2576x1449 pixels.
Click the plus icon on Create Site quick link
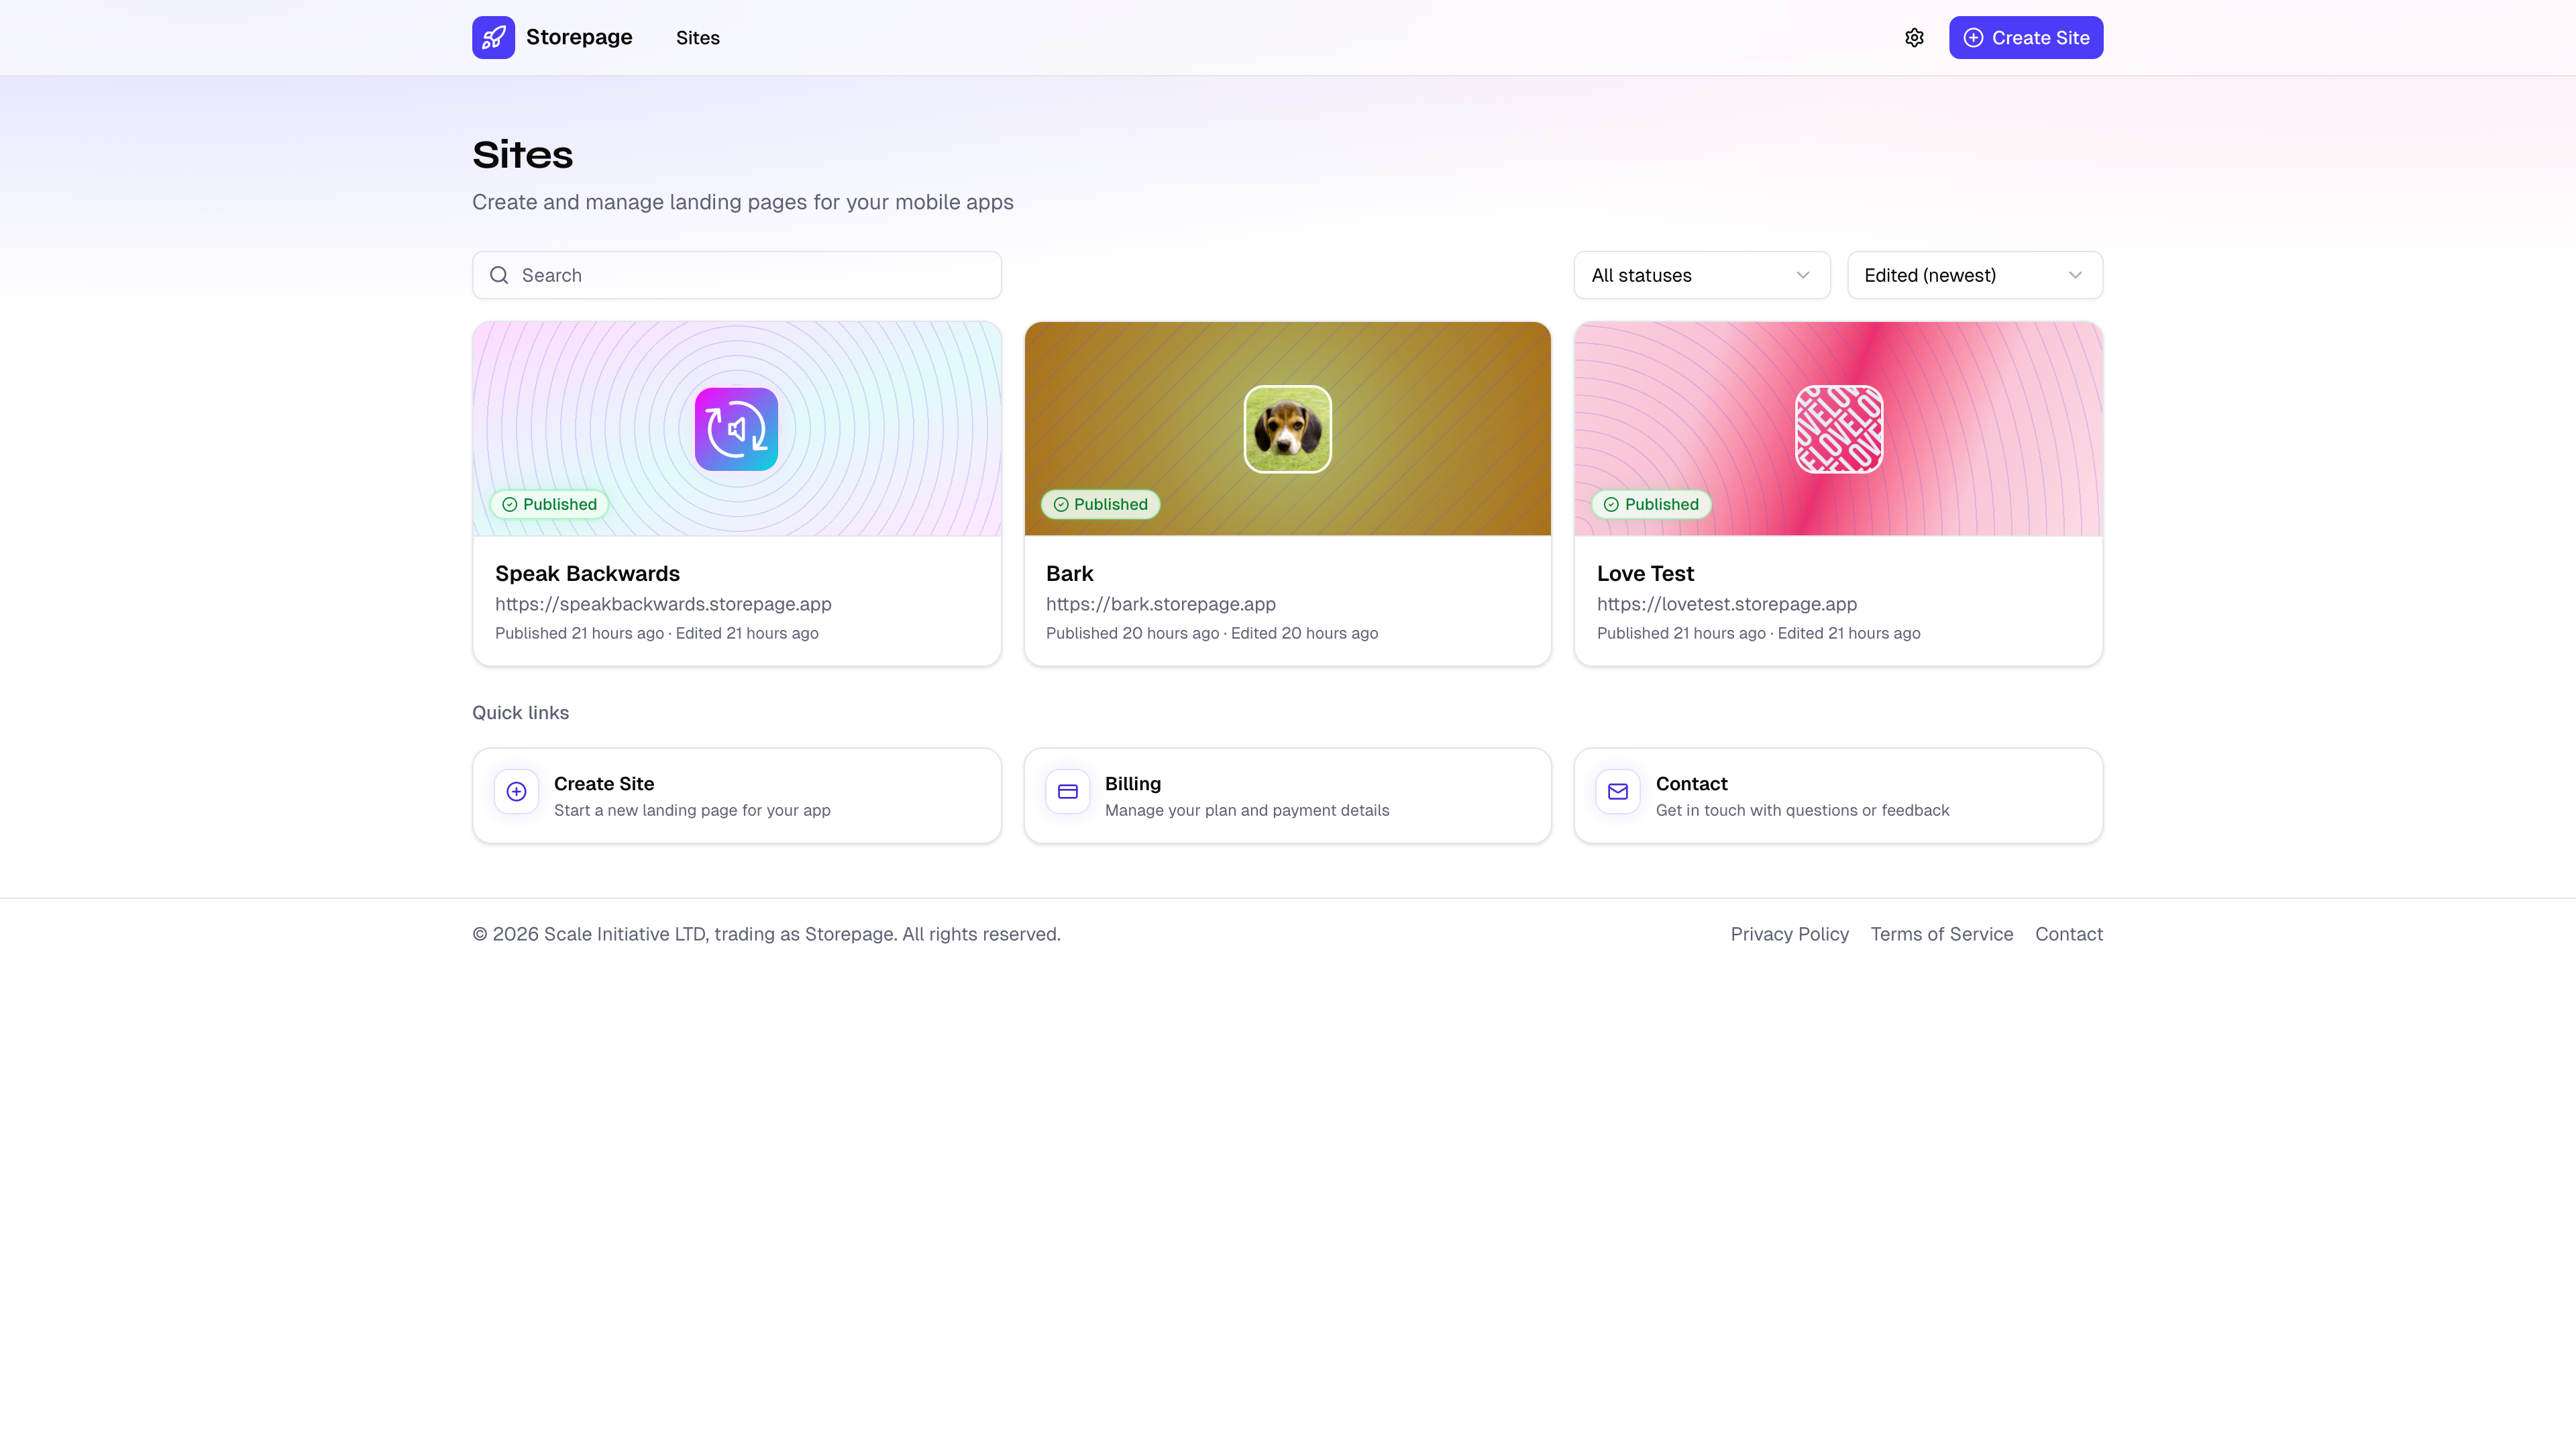tap(516, 791)
